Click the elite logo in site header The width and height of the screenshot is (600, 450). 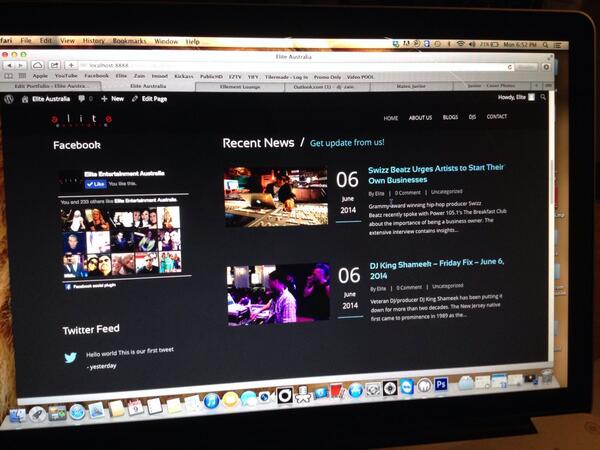pos(82,120)
